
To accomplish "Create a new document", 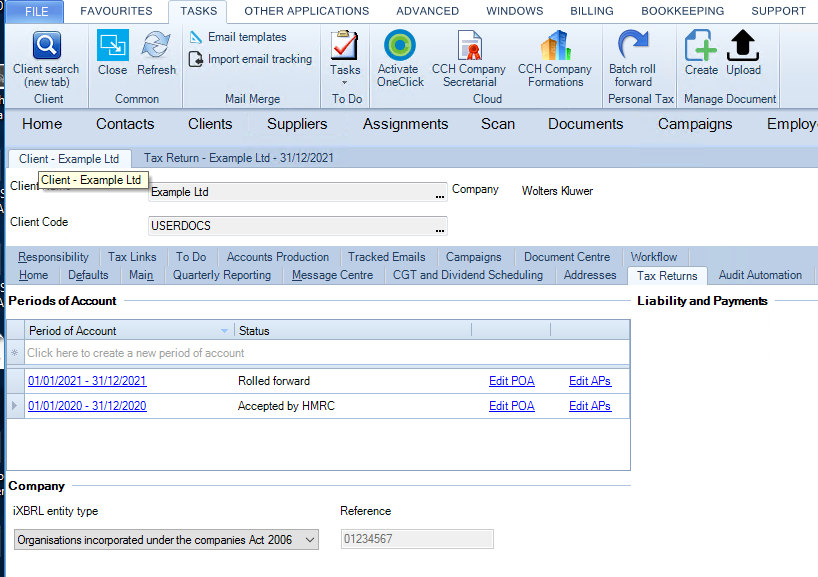I will 701,53.
